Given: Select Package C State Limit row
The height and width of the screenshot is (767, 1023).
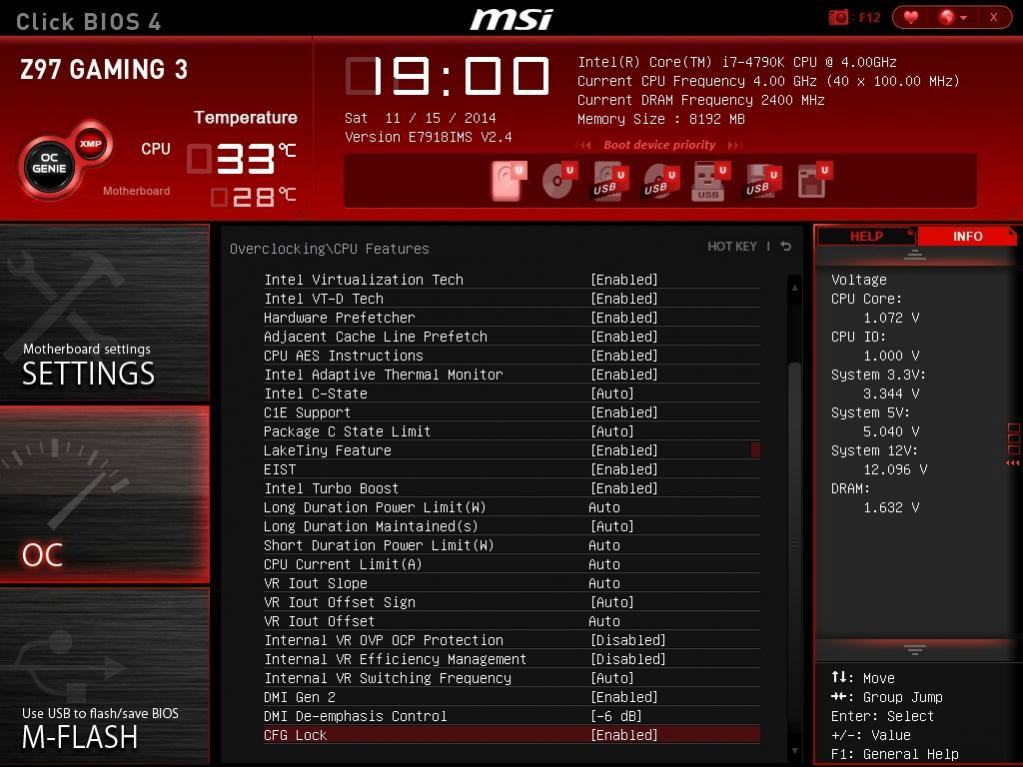Looking at the screenshot, I should coord(511,431).
